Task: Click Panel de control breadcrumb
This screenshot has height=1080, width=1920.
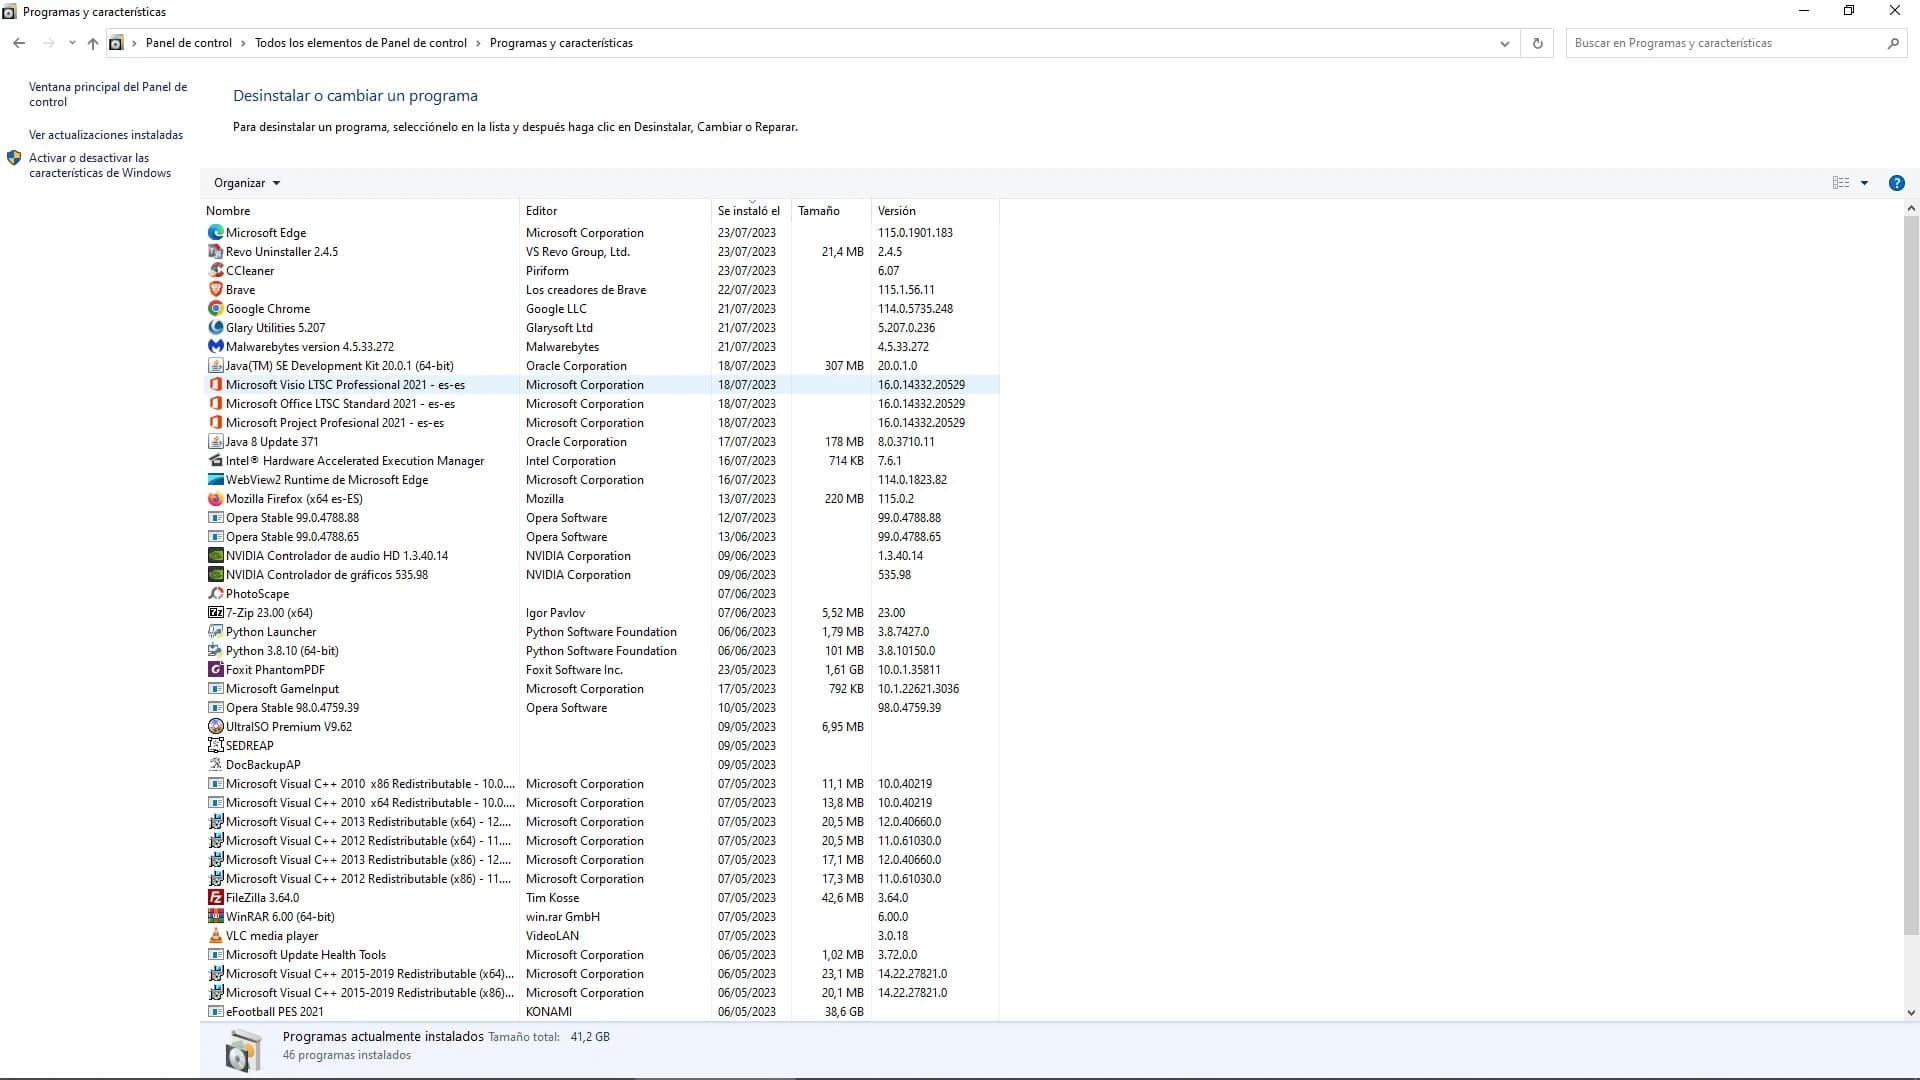Action: [188, 43]
